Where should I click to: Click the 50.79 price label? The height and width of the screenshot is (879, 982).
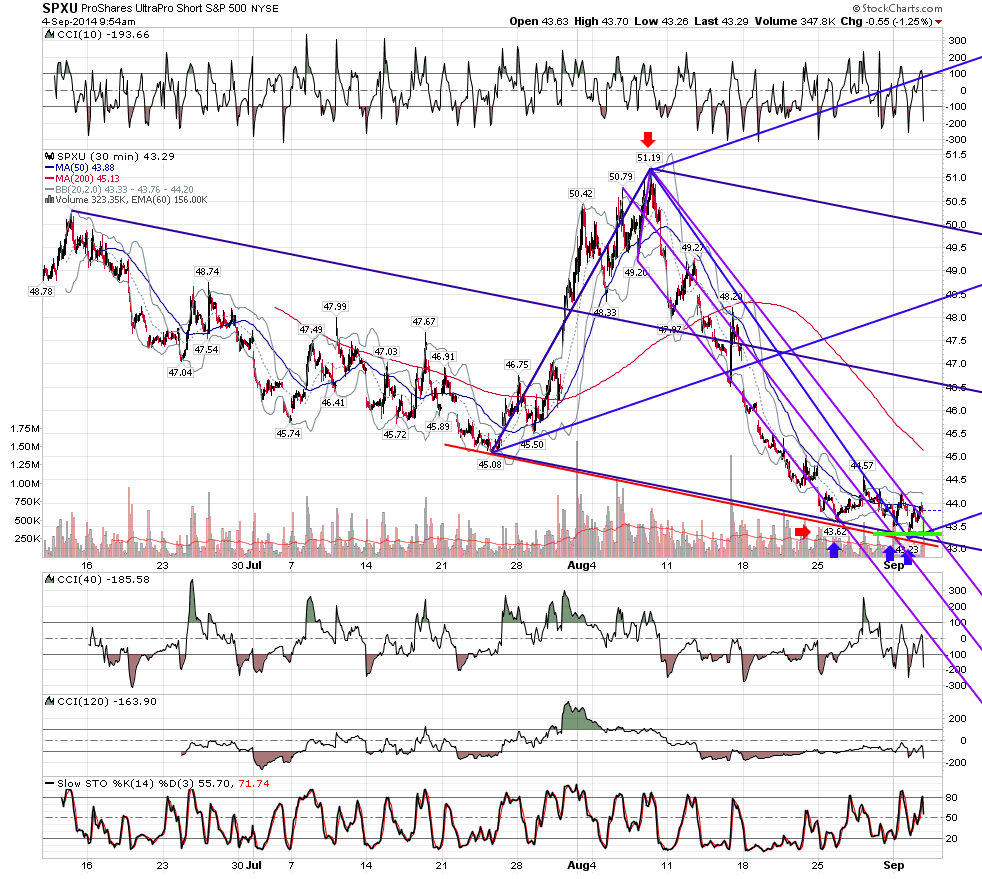[621, 177]
